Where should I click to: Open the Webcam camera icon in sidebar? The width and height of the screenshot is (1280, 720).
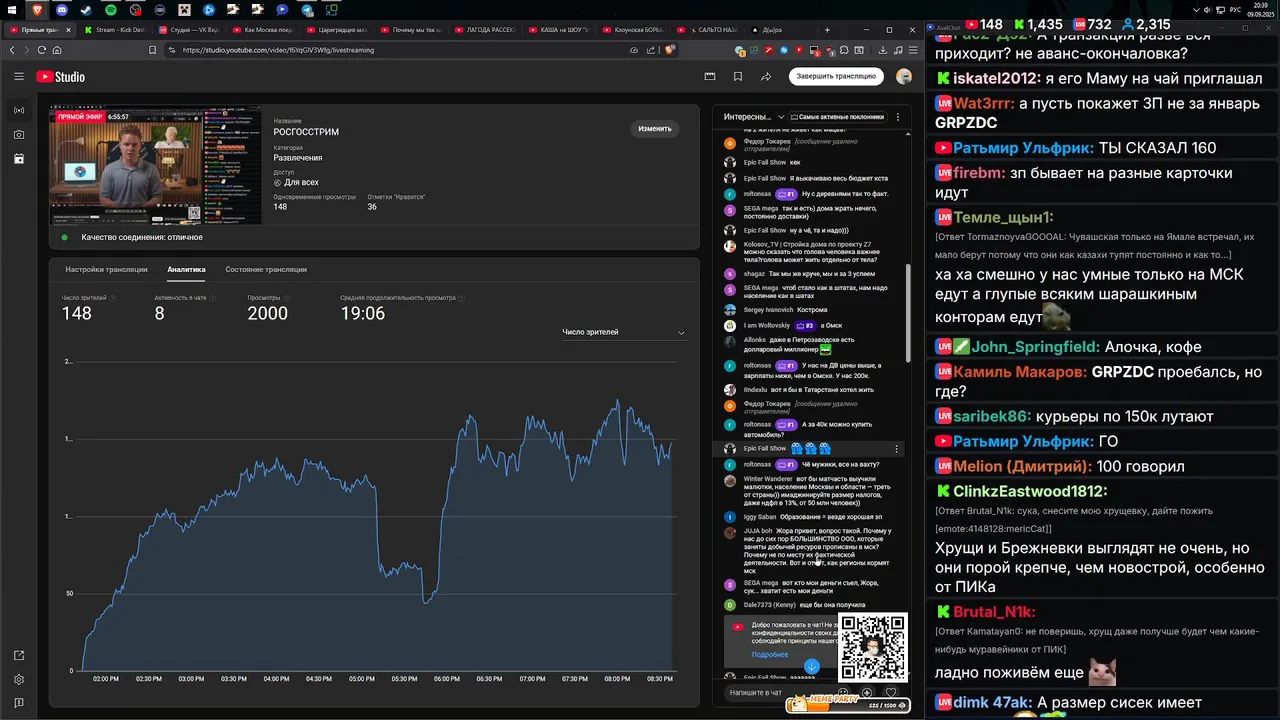19,134
